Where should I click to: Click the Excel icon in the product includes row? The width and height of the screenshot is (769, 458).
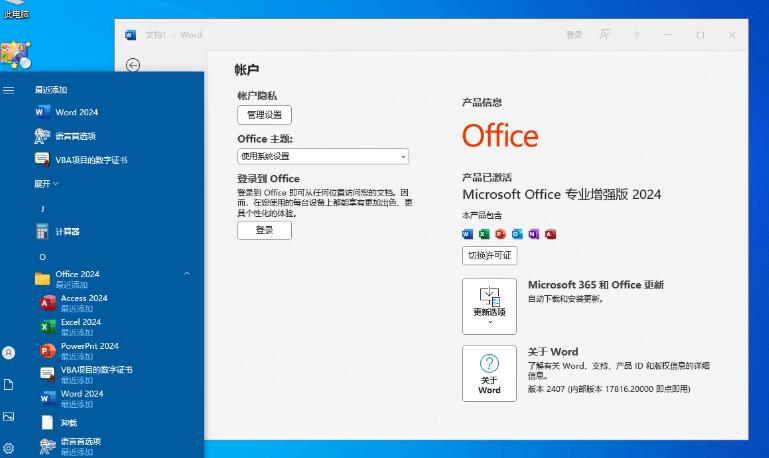[484, 234]
